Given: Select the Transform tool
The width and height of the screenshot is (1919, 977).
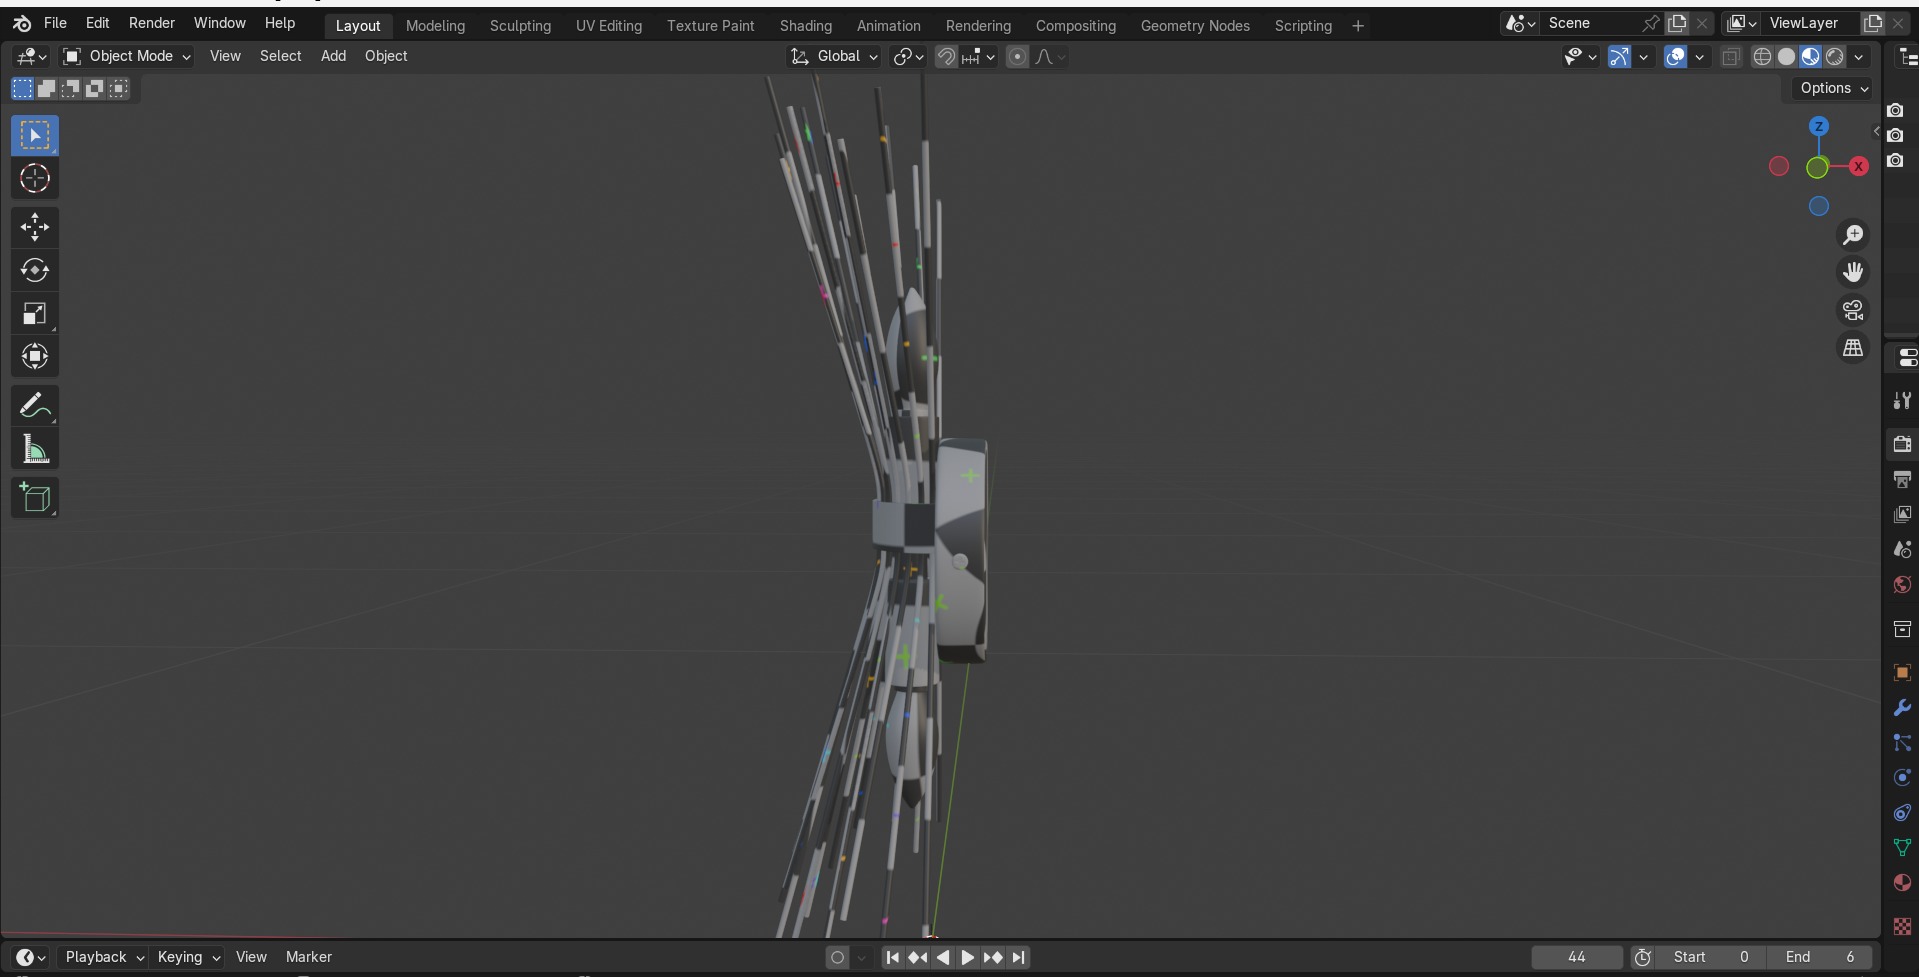Looking at the screenshot, I should (35, 356).
